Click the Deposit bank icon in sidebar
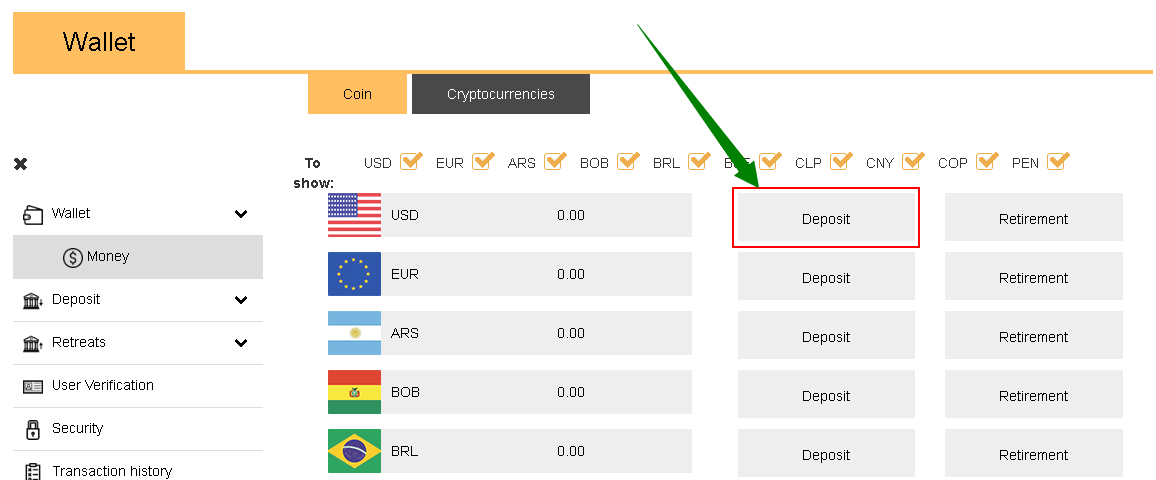Image resolution: width=1156 pixels, height=480 pixels. pyautogui.click(x=32, y=300)
